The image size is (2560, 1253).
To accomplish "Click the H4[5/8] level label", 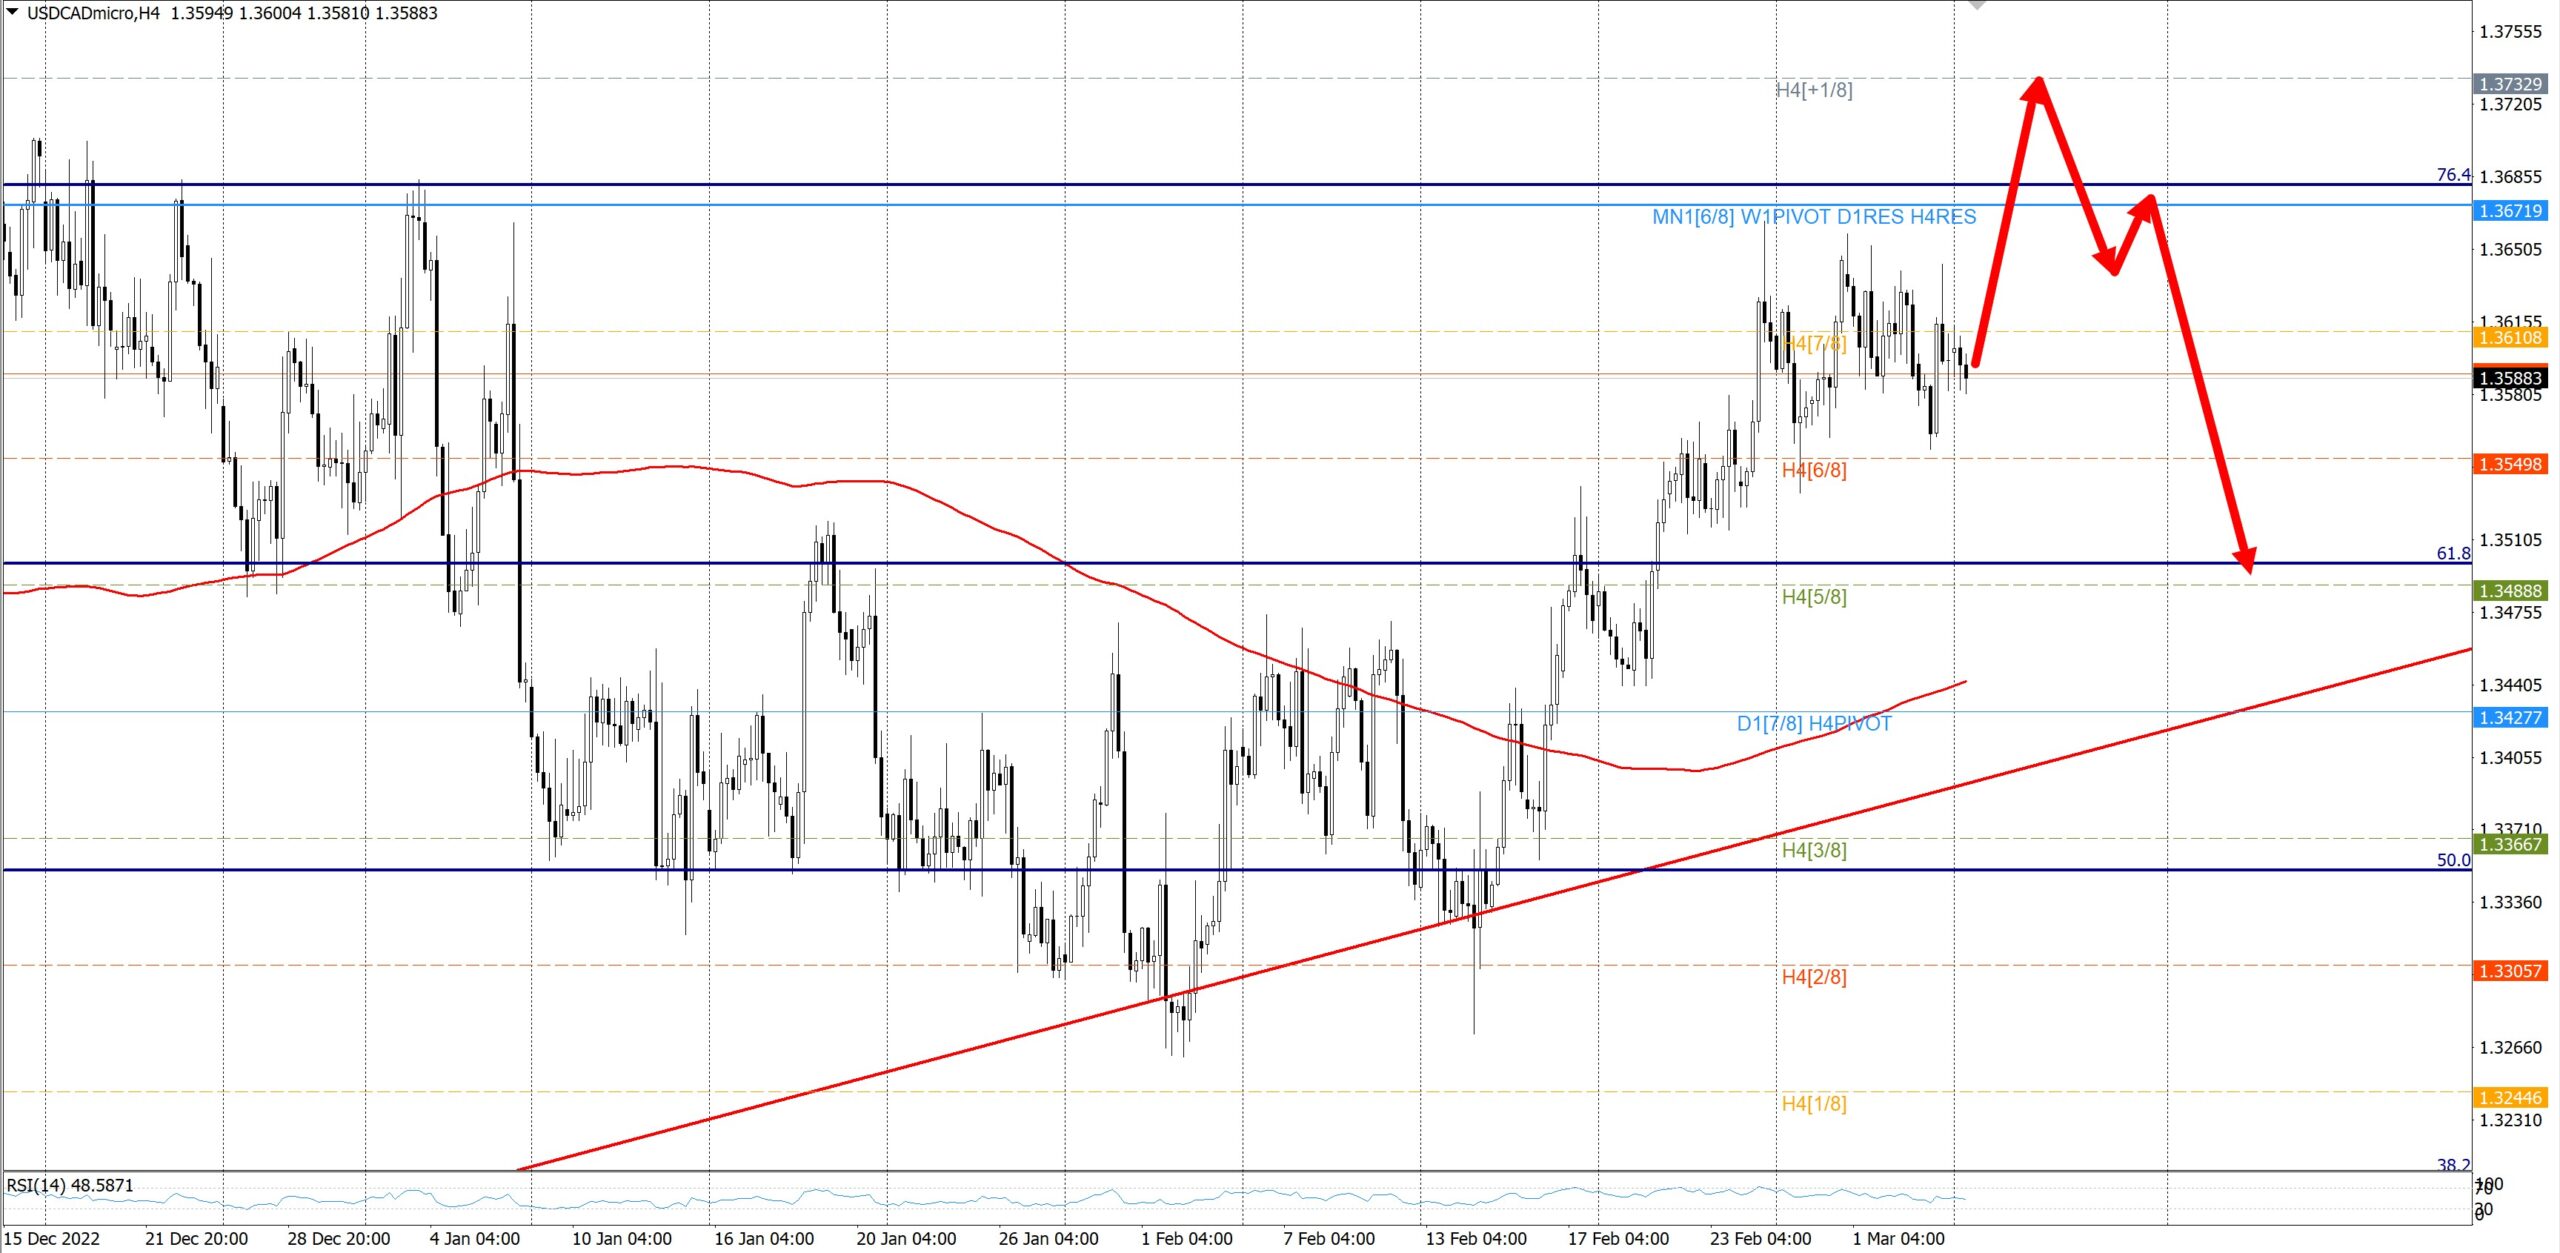I will (1814, 597).
